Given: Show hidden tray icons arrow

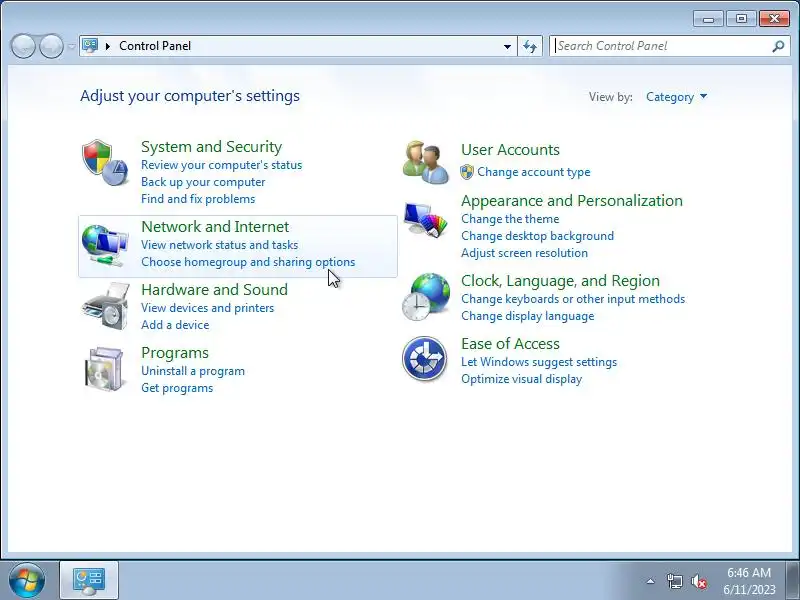Looking at the screenshot, I should tap(651, 581).
